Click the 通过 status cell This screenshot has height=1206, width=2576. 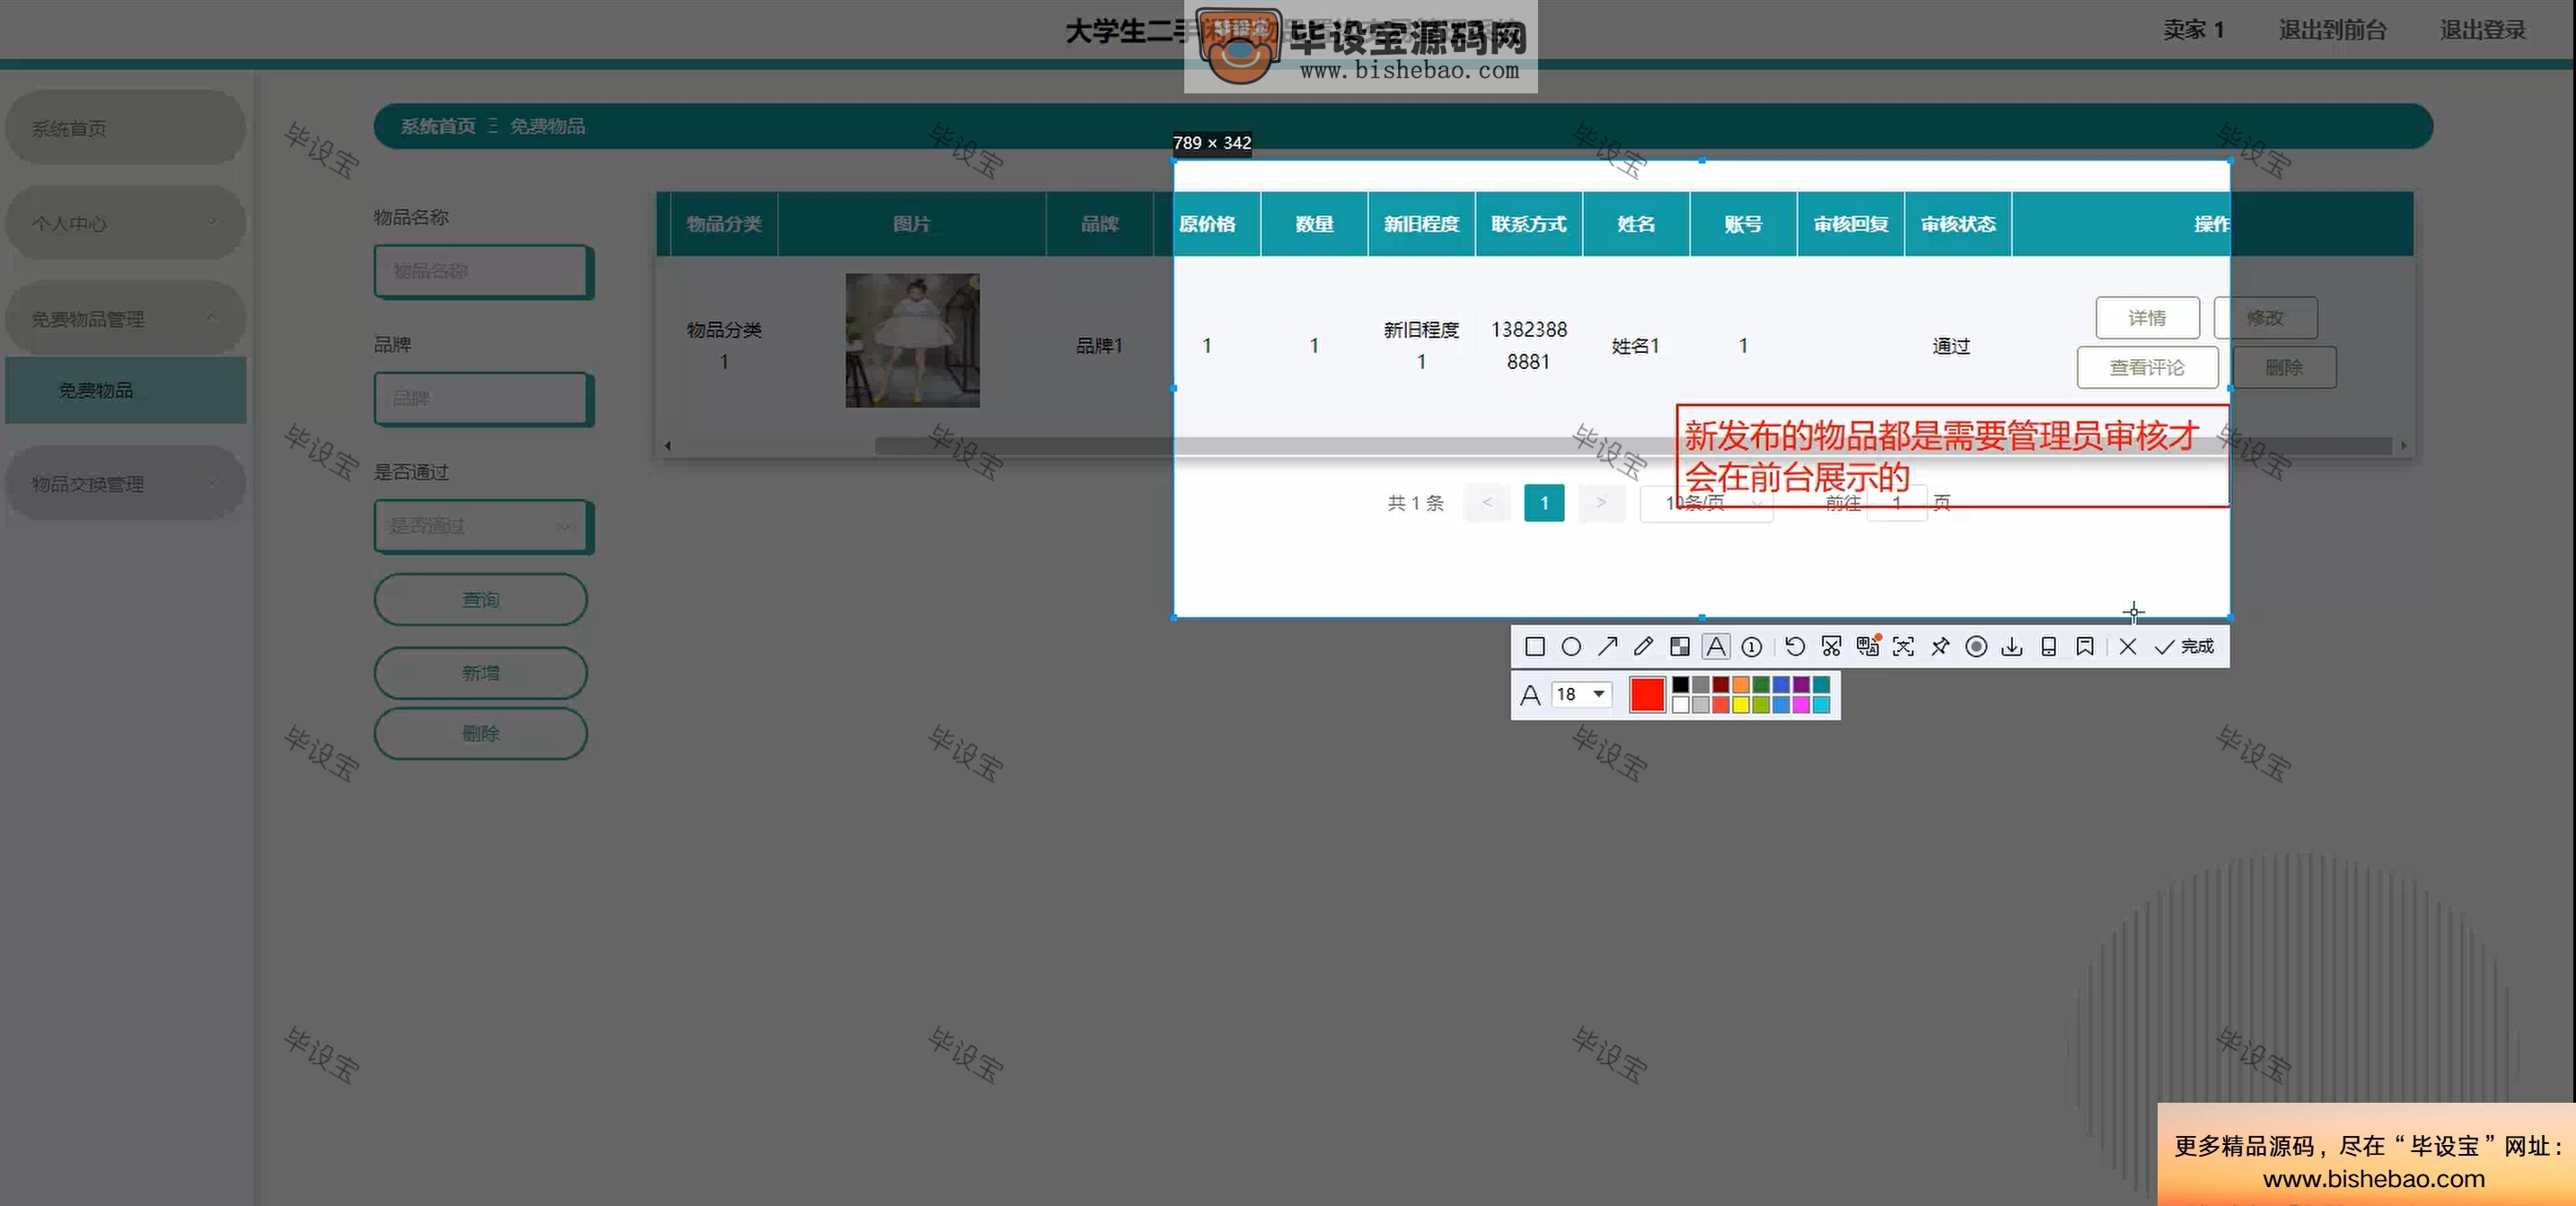pyautogui.click(x=1951, y=346)
